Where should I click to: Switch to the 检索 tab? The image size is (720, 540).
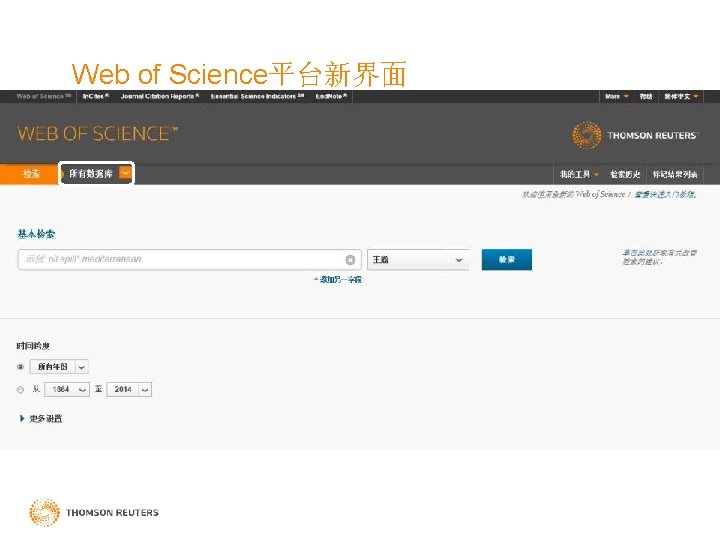[28, 174]
